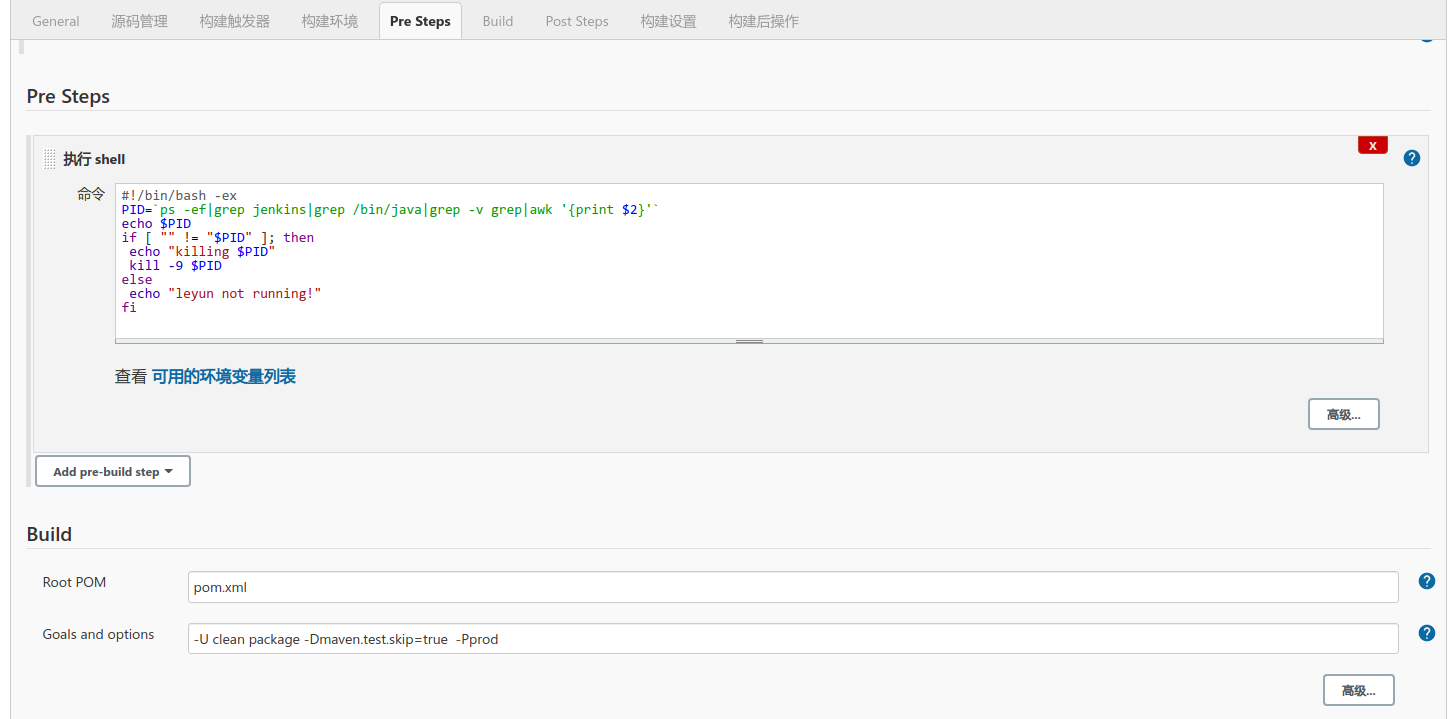
Task: Click the drag handle next to 执行 shell
Action: click(x=50, y=159)
